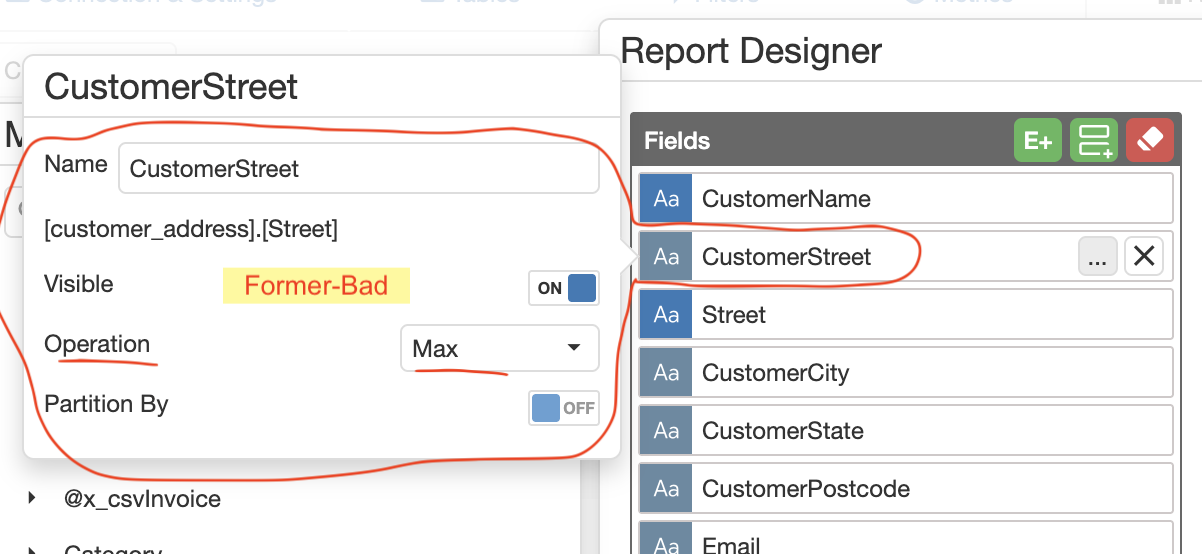Viewport: 1202px width, 554px height.
Task: Click the Aa type icon for CustomerState
Action: (666, 431)
